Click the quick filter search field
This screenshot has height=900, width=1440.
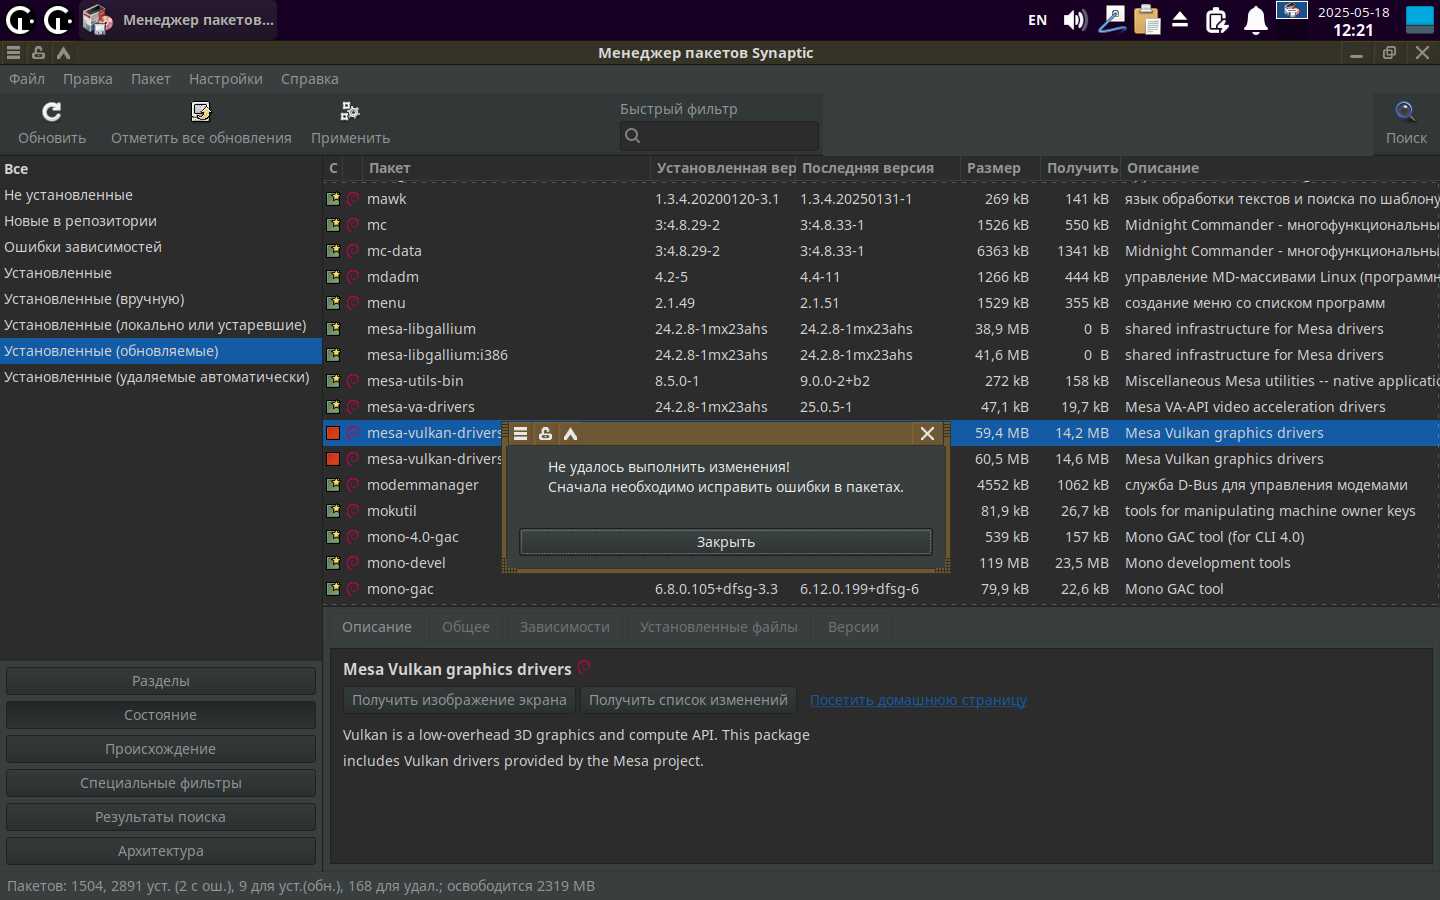728,136
